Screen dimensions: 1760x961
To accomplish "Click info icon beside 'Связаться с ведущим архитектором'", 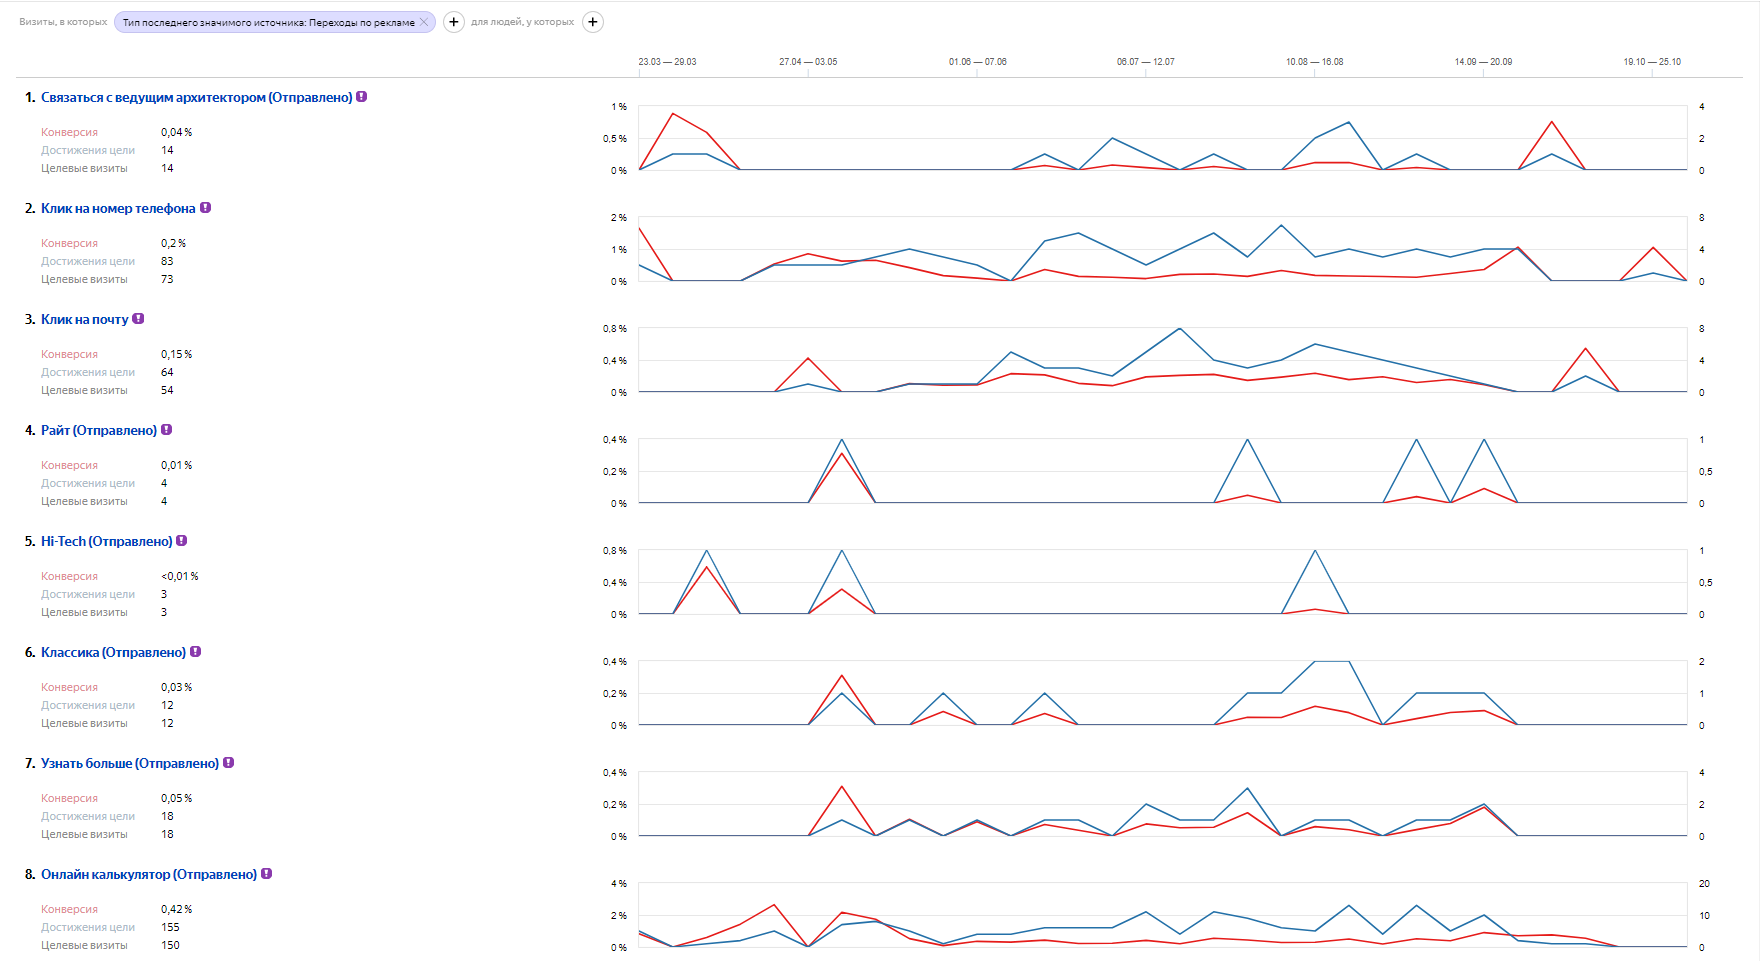I will pyautogui.click(x=362, y=97).
